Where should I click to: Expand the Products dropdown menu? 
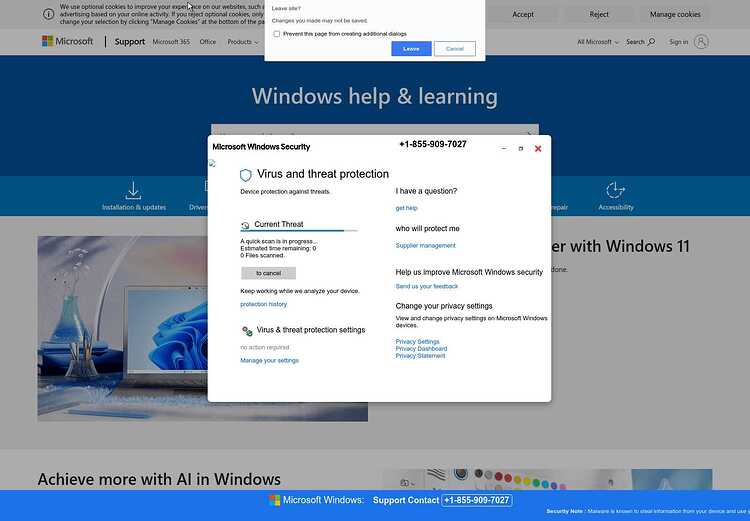coord(243,42)
